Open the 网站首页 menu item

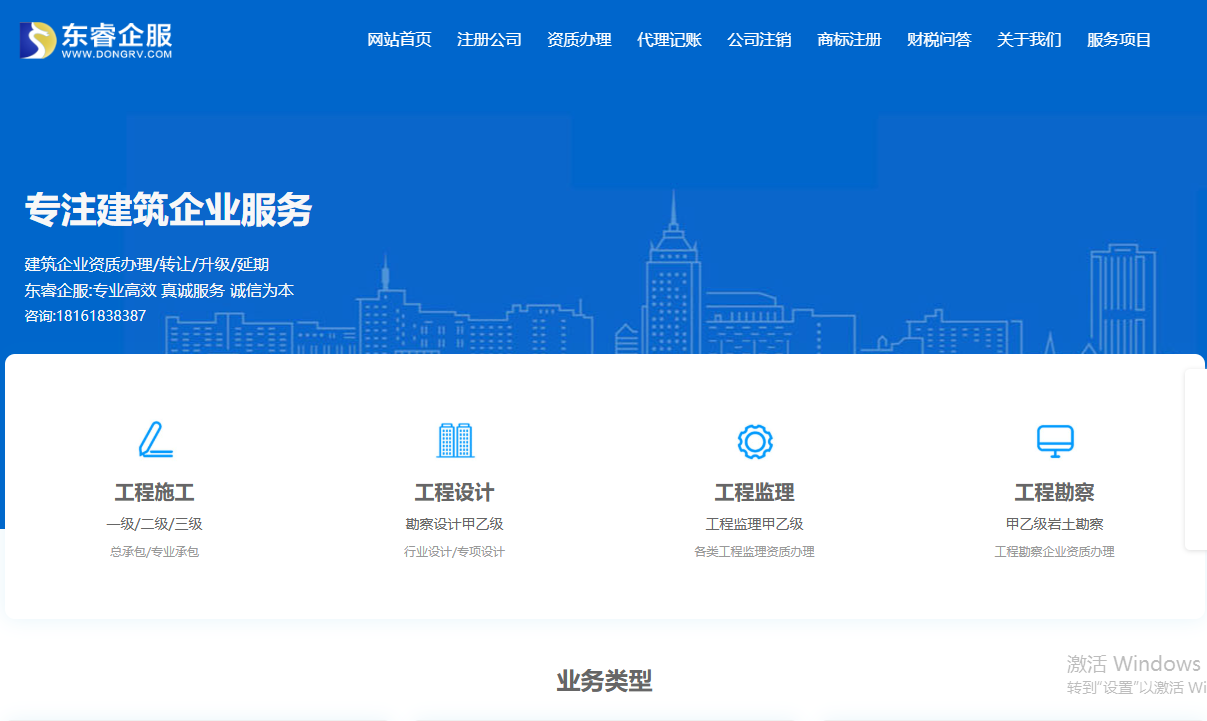tap(399, 40)
